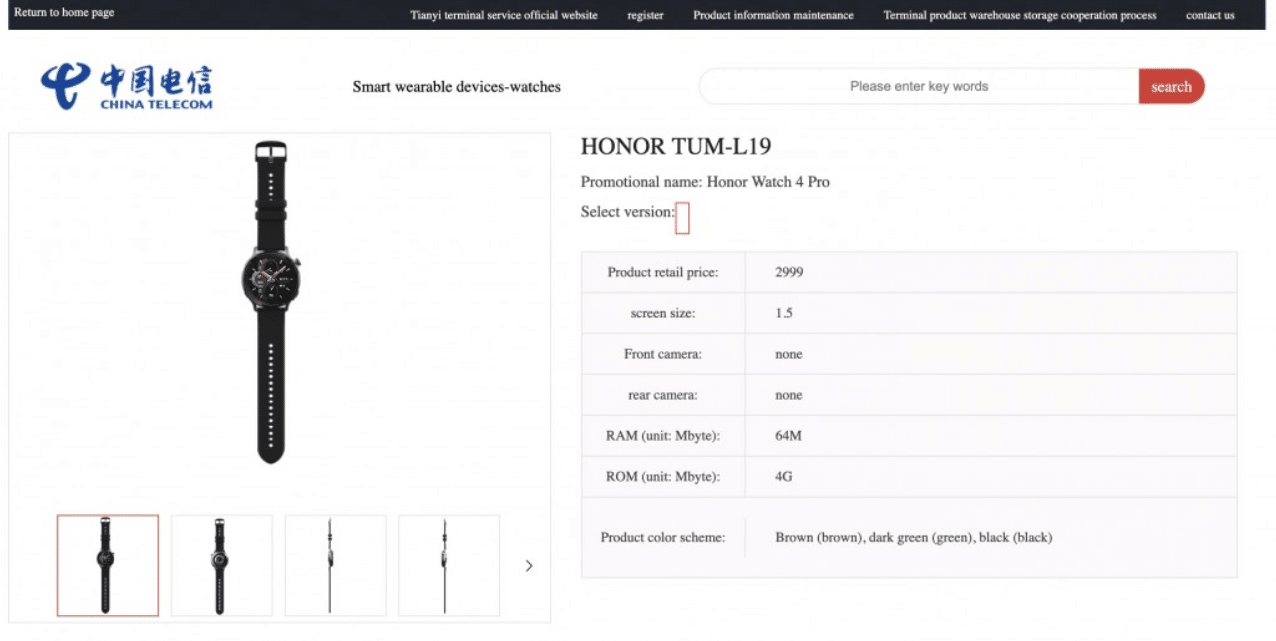Click the Product retail price label
Image resolution: width=1276 pixels, height=641 pixels.
pos(663,272)
